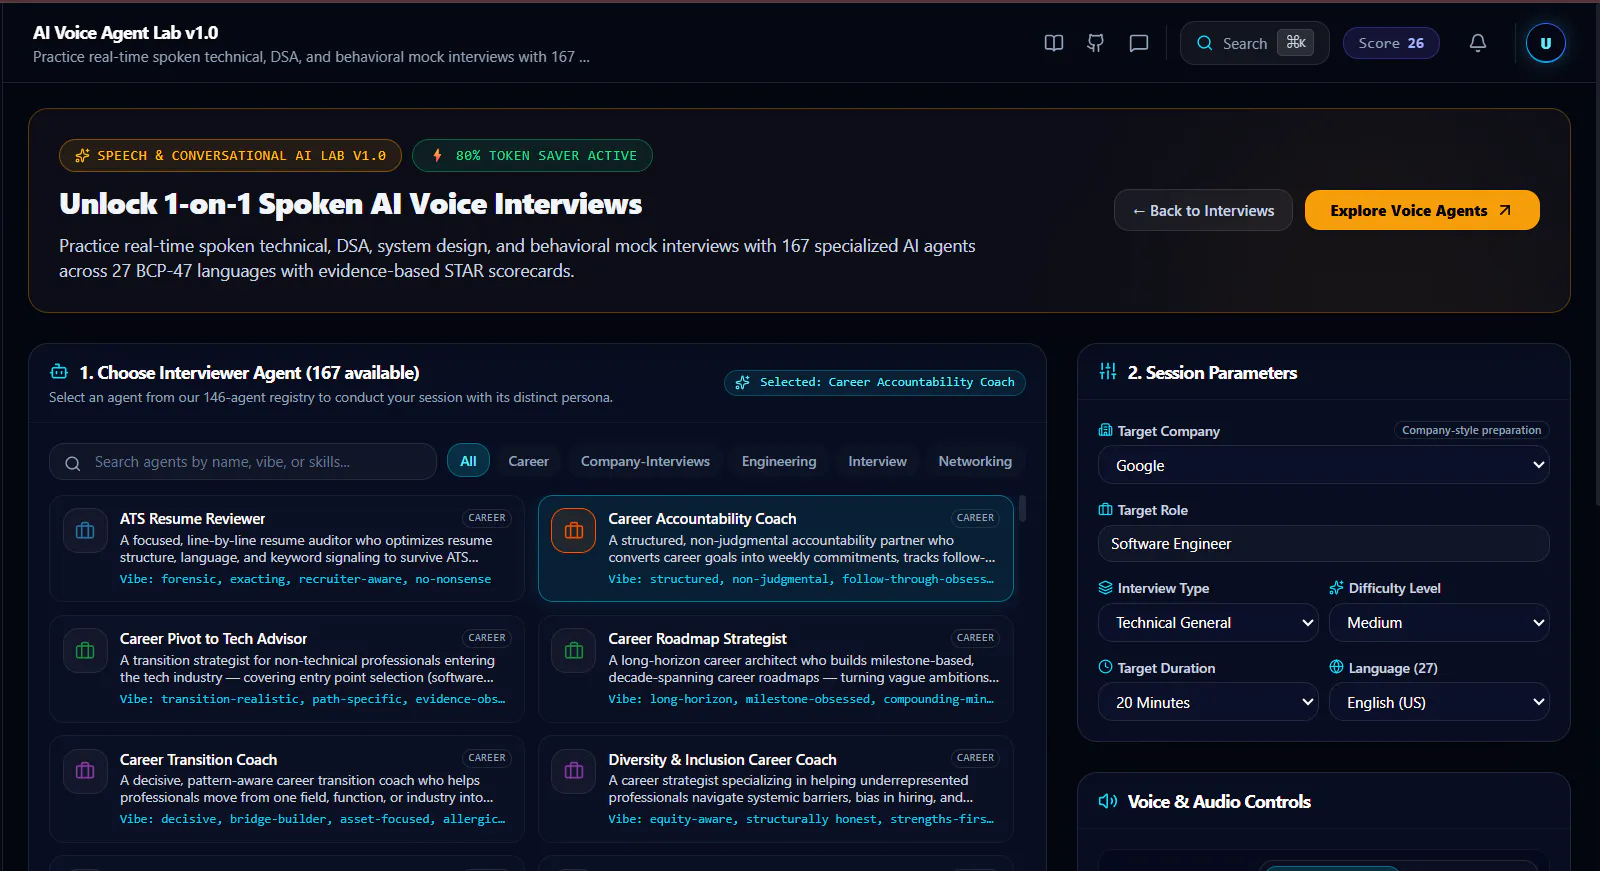The image size is (1600, 871).
Task: Select the Engineering filter tab
Action: tap(779, 461)
